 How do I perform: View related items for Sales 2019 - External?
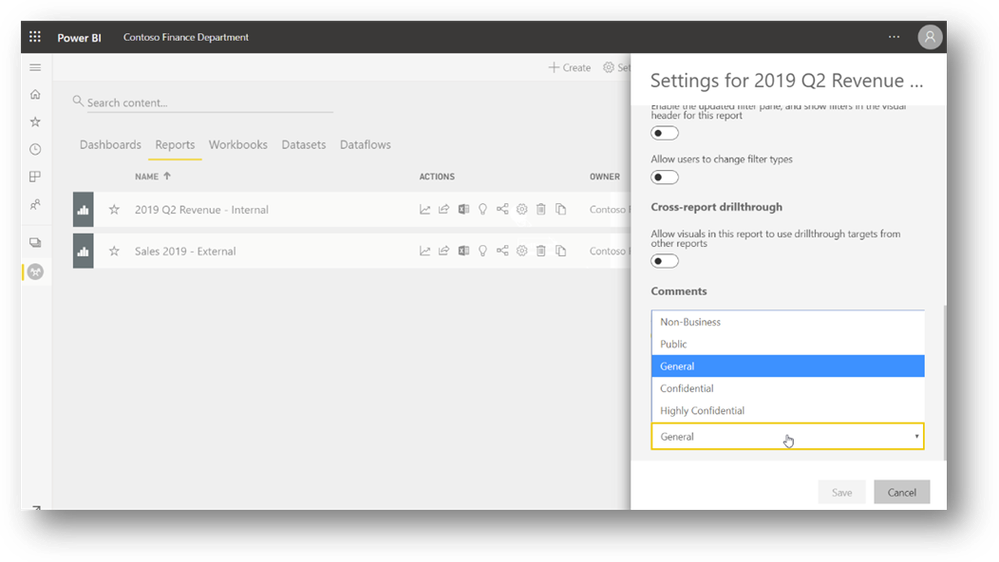point(503,251)
